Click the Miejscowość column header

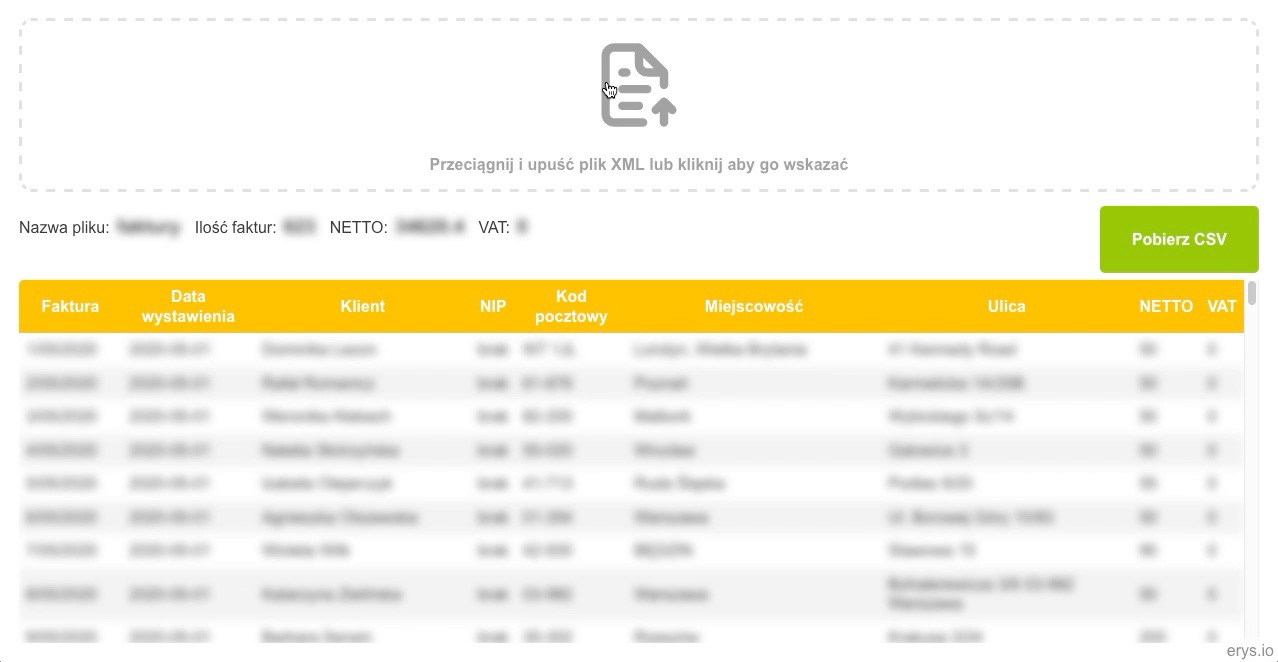point(753,306)
